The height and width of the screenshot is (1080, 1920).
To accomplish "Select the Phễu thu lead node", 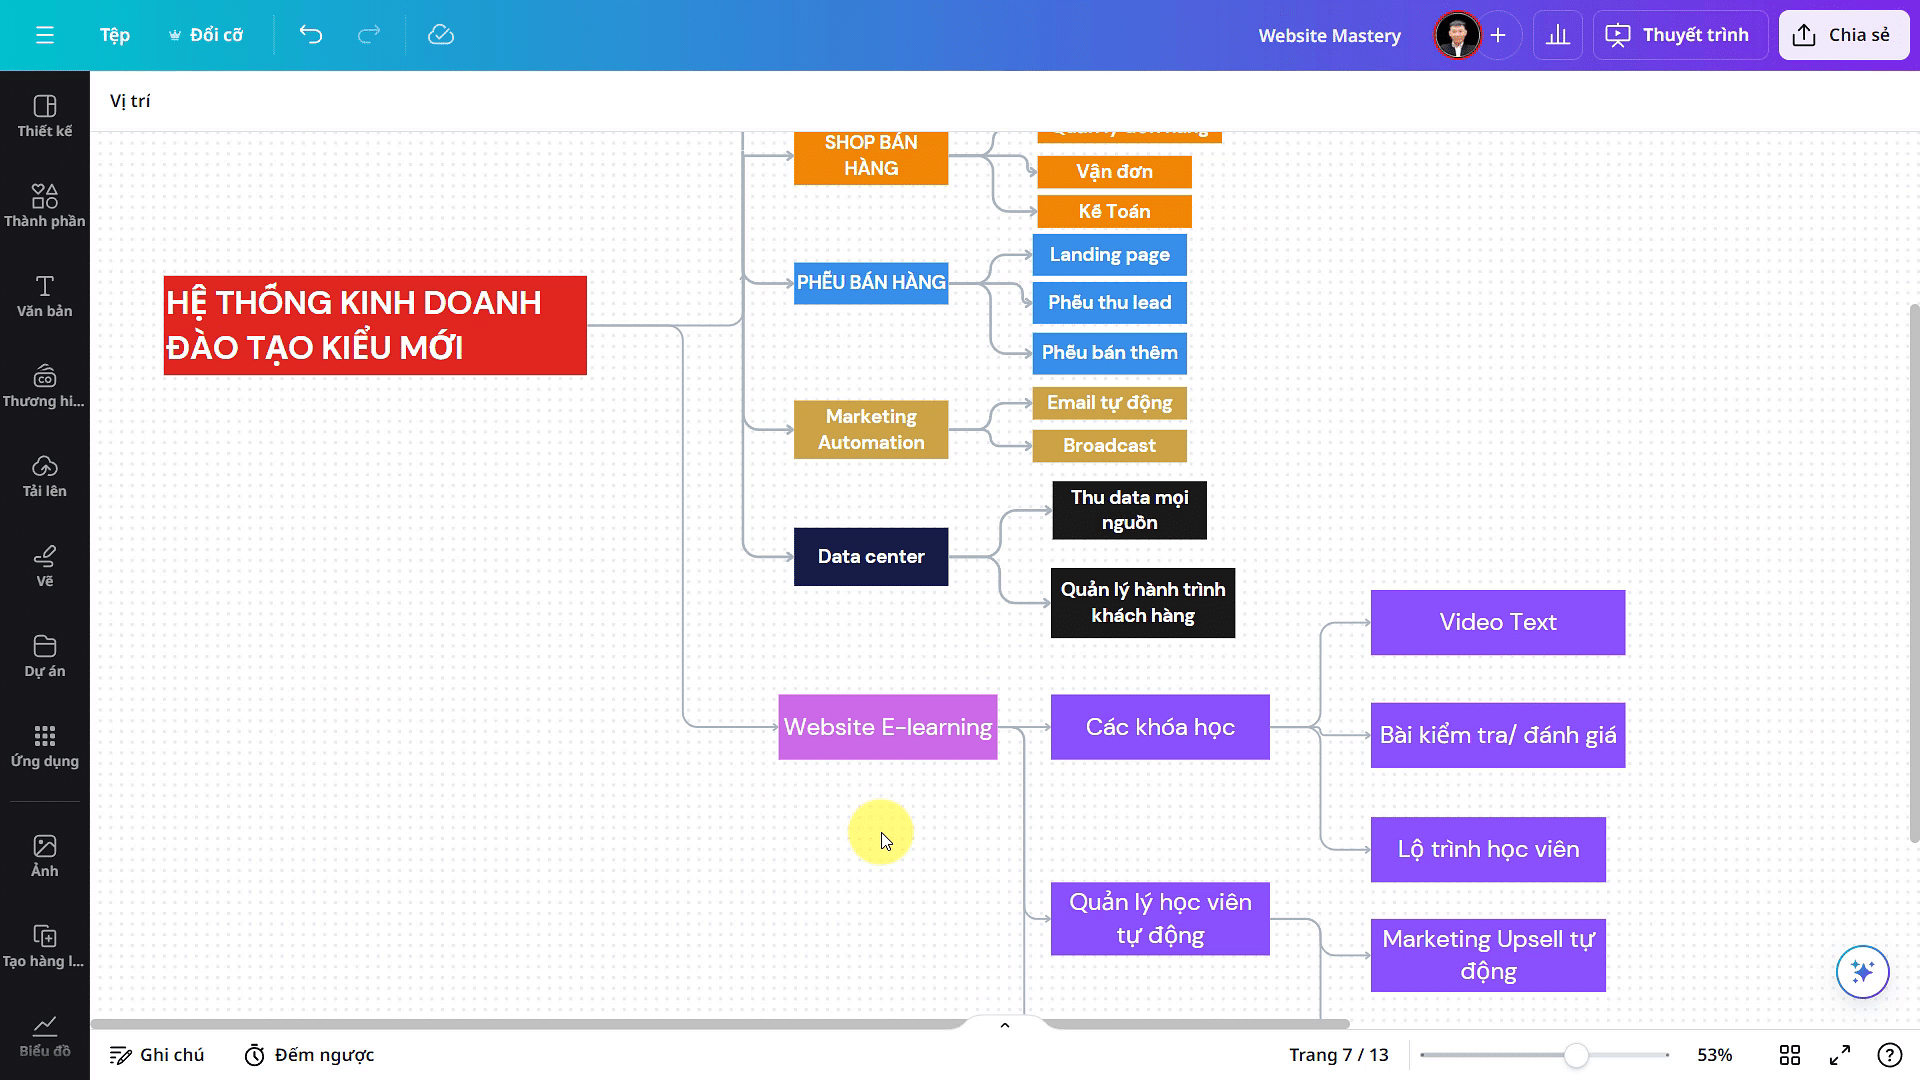I will coord(1109,303).
